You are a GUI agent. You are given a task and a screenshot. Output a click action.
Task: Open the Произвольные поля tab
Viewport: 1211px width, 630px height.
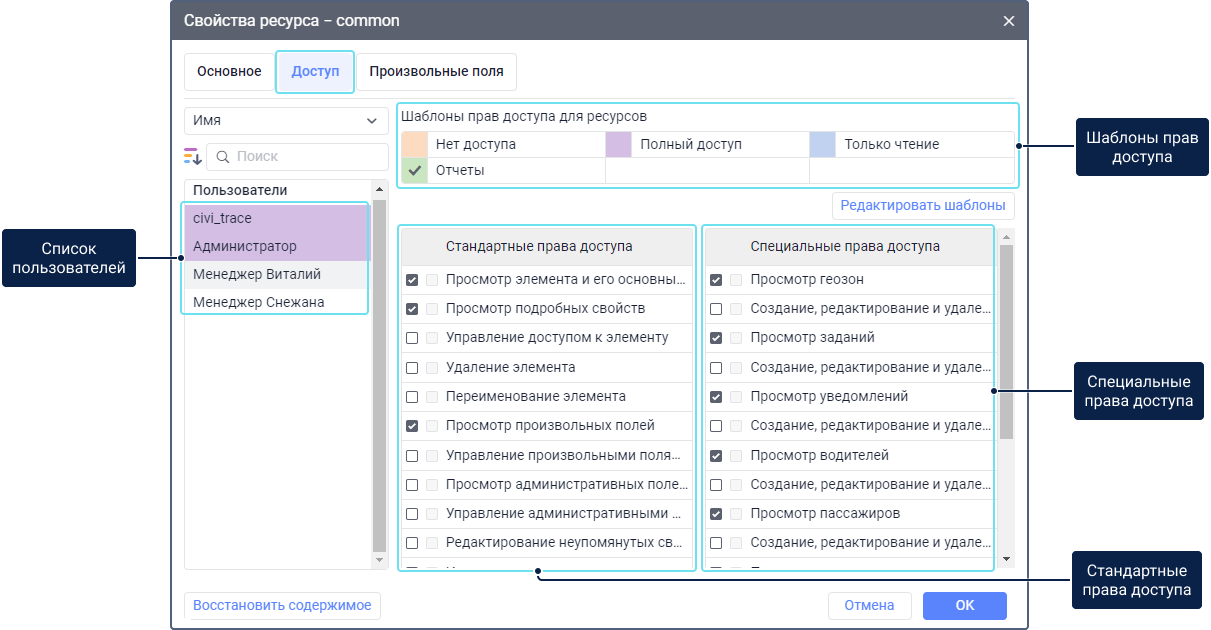[x=436, y=72]
